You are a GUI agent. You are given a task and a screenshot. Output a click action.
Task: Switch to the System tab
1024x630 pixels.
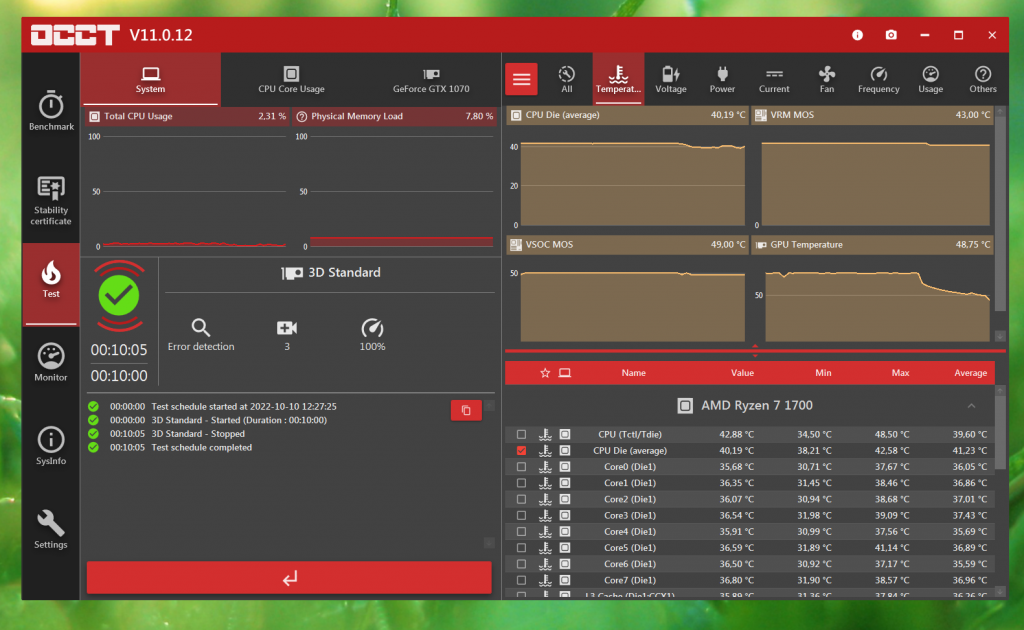[x=150, y=80]
